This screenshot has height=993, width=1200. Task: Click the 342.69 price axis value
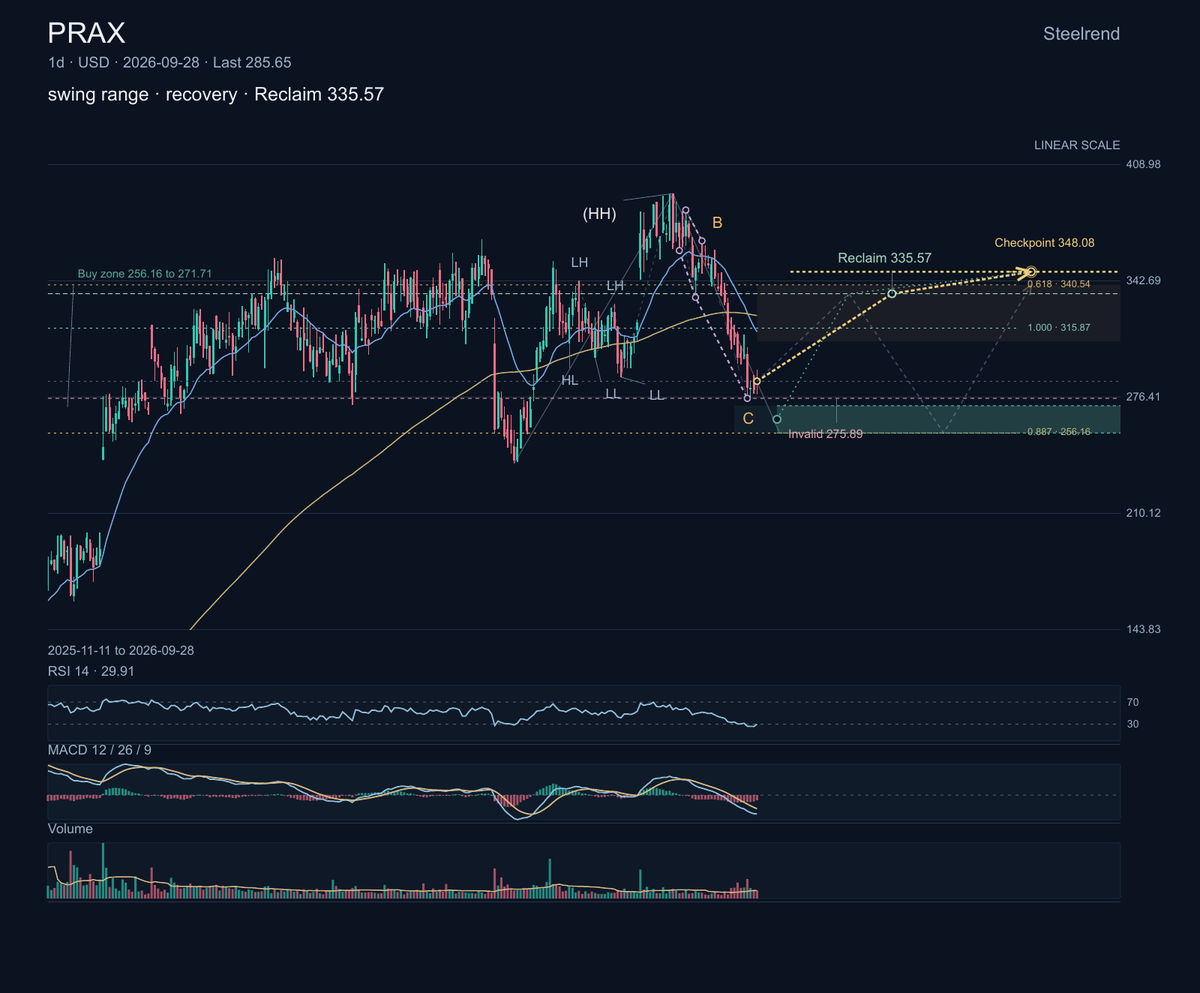[x=1143, y=281]
